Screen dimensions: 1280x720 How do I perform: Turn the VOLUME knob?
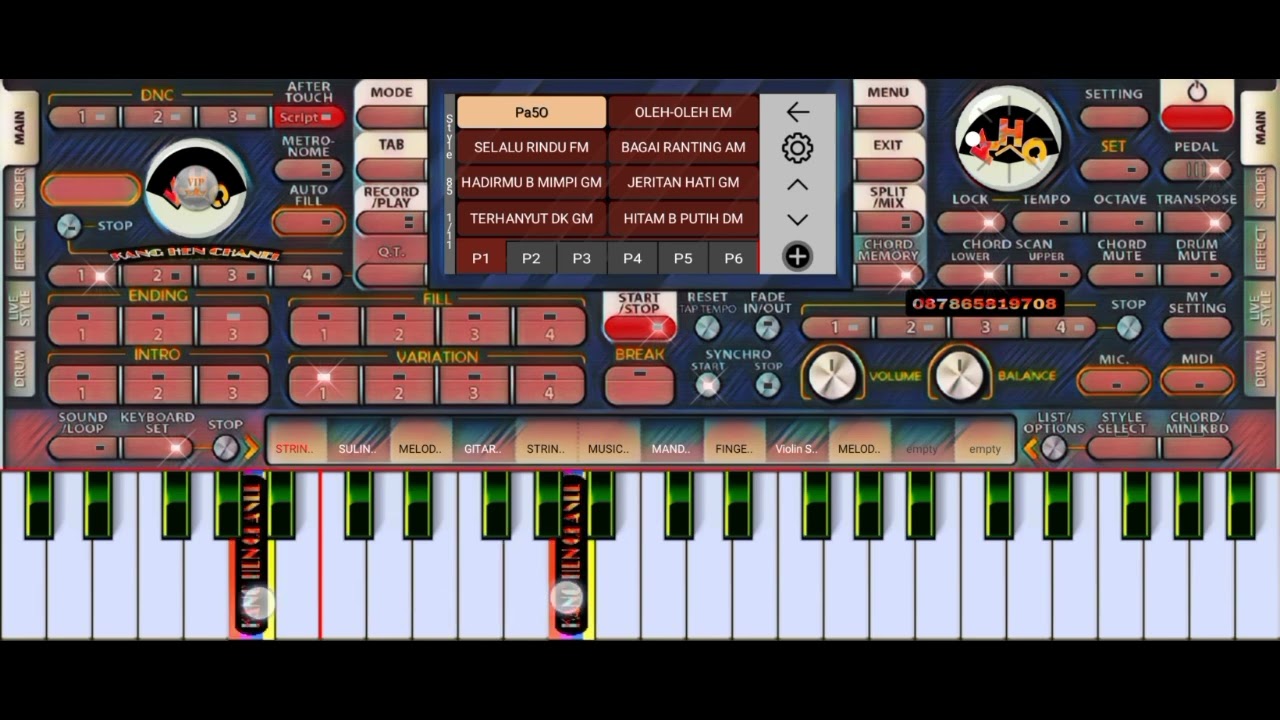coord(832,375)
